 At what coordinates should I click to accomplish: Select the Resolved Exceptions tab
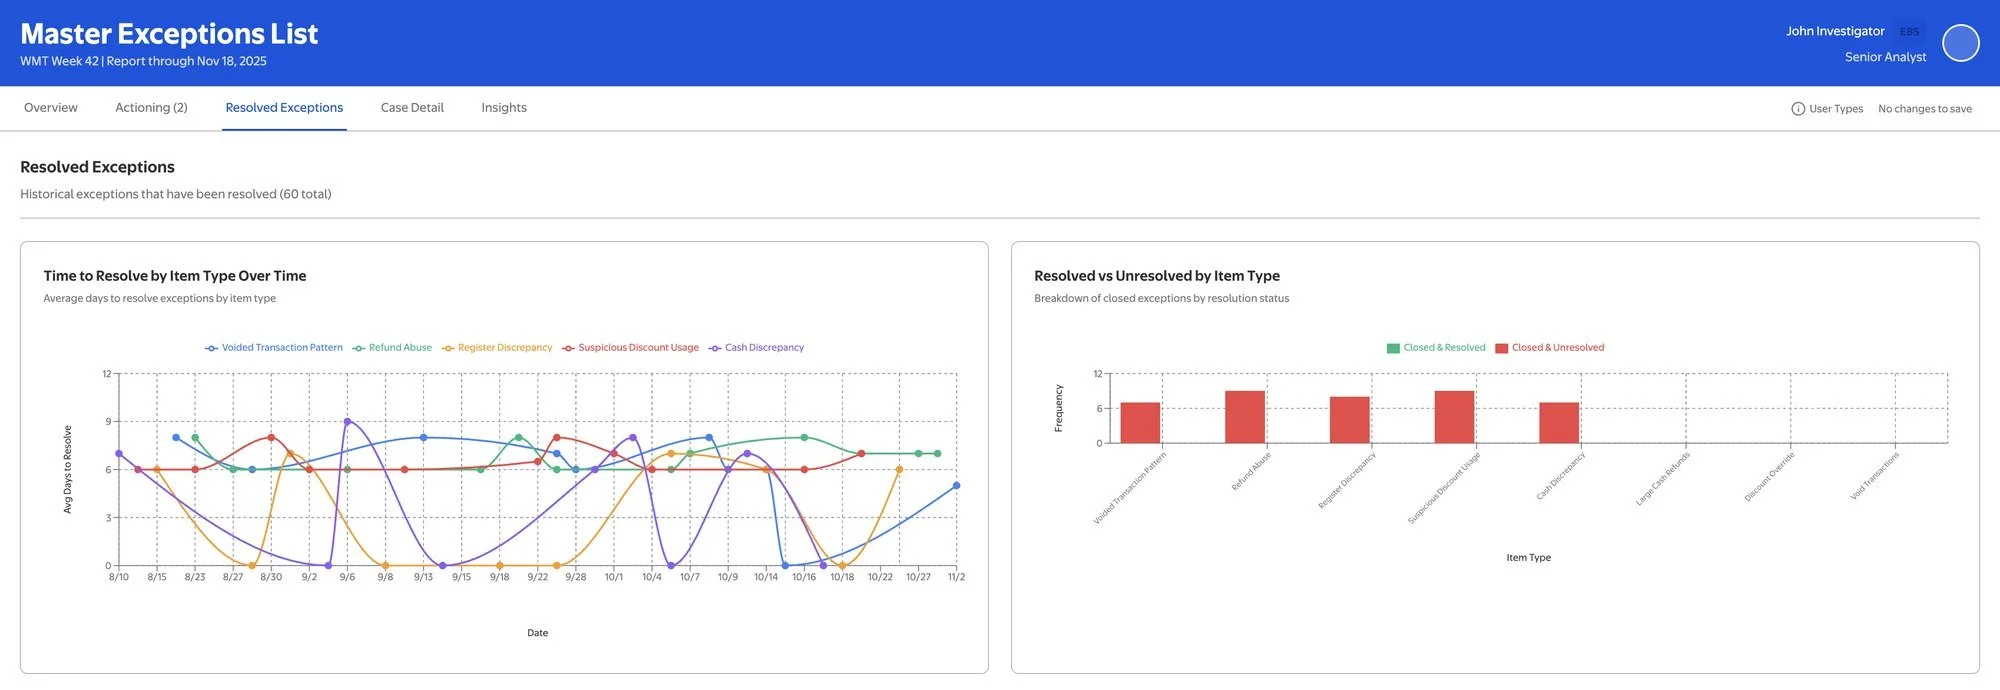pyautogui.click(x=284, y=108)
